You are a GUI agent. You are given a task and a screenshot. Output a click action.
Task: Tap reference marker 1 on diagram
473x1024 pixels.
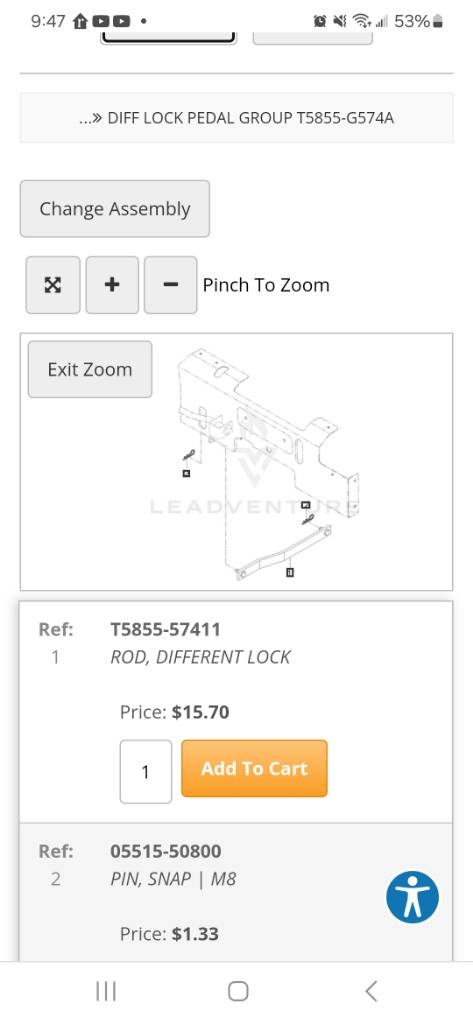[x=290, y=572]
